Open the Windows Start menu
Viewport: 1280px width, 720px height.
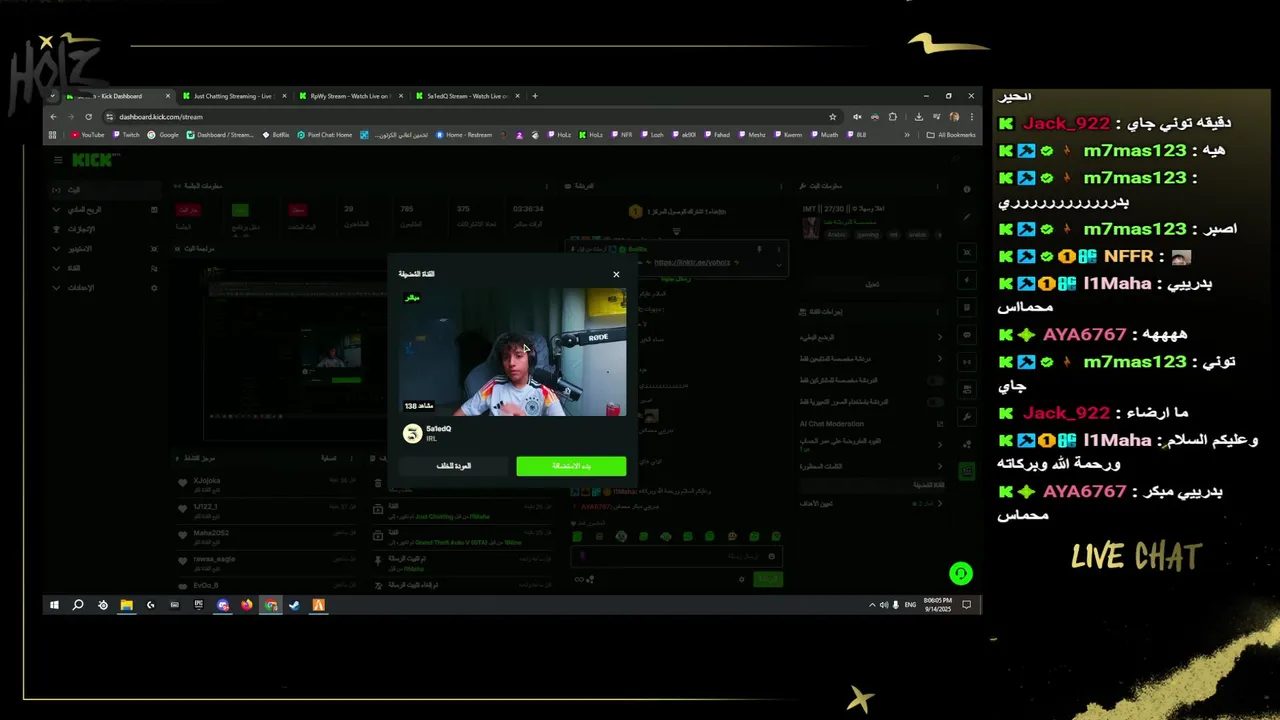pos(54,605)
